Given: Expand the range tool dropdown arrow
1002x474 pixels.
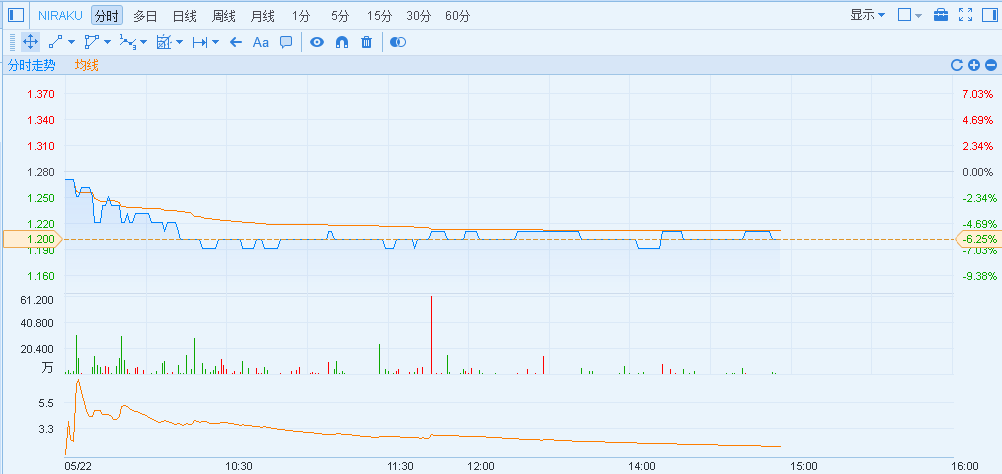Looking at the screenshot, I should (215, 43).
